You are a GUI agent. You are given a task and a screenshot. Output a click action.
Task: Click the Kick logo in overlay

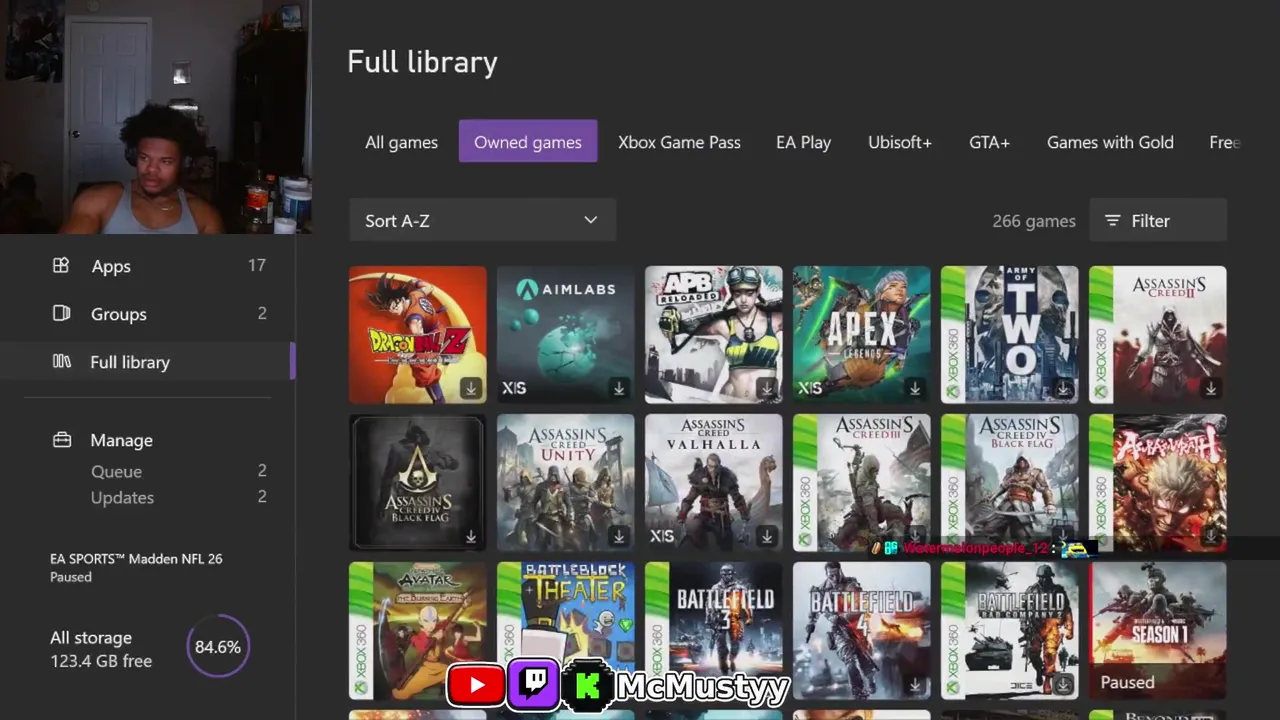click(x=588, y=685)
